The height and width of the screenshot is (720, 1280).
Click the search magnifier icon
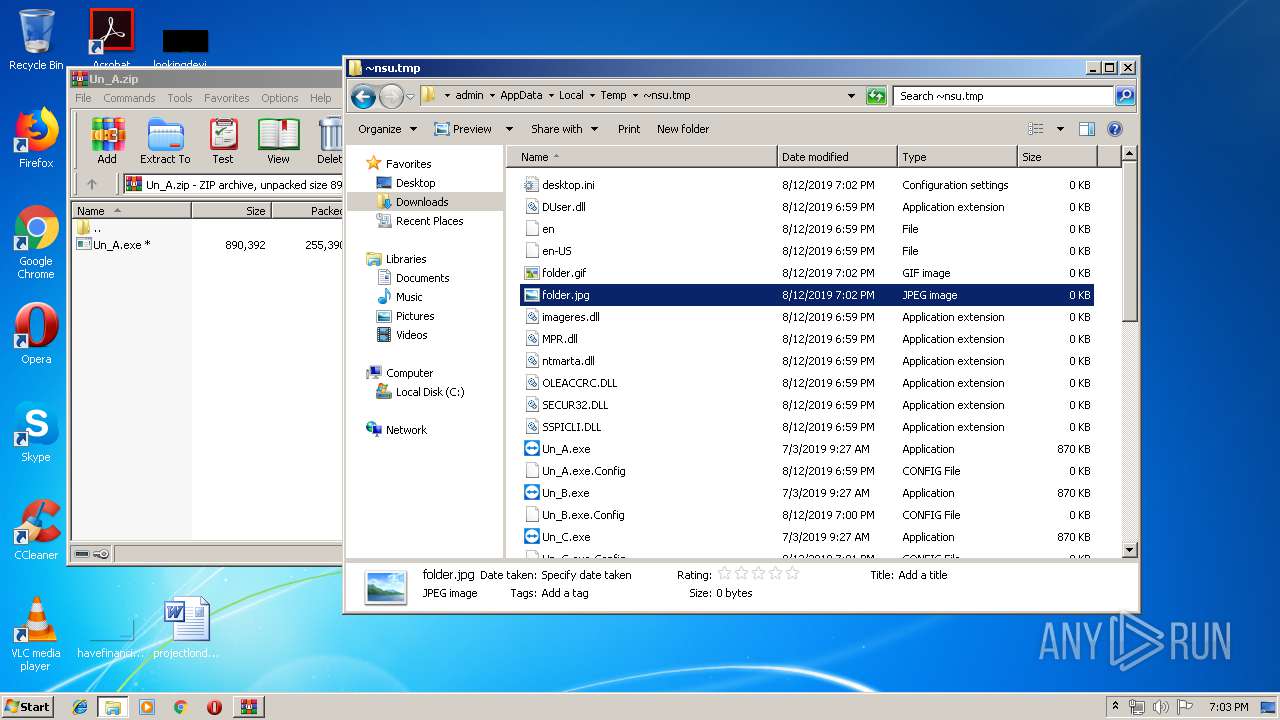(1125, 96)
